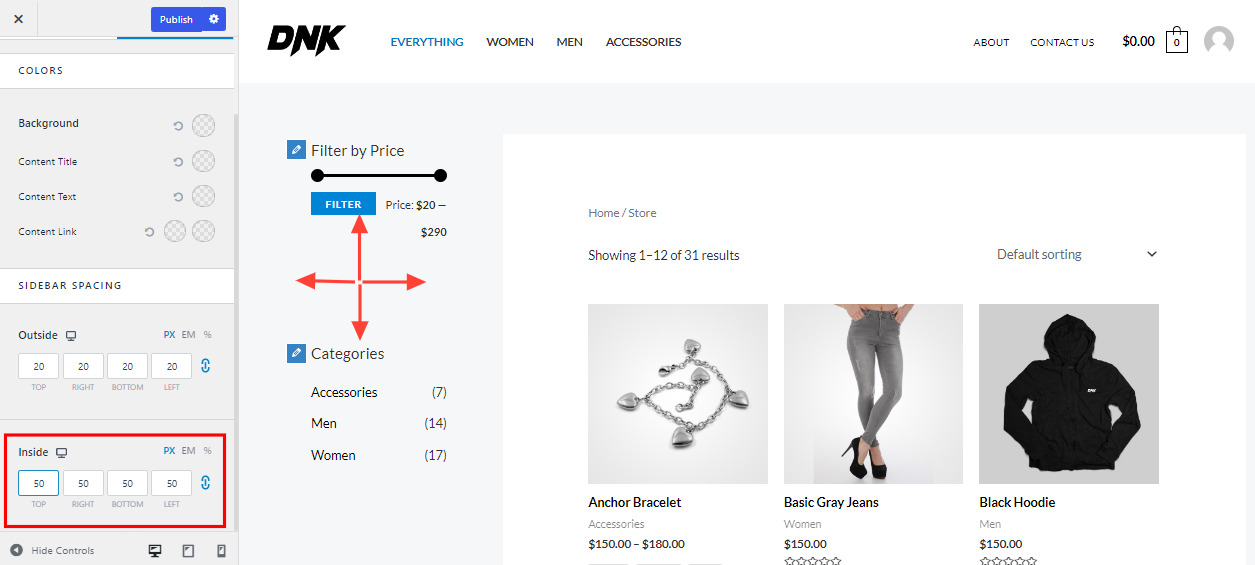
Task: Open the WOMEN menu item
Action: (x=510, y=42)
